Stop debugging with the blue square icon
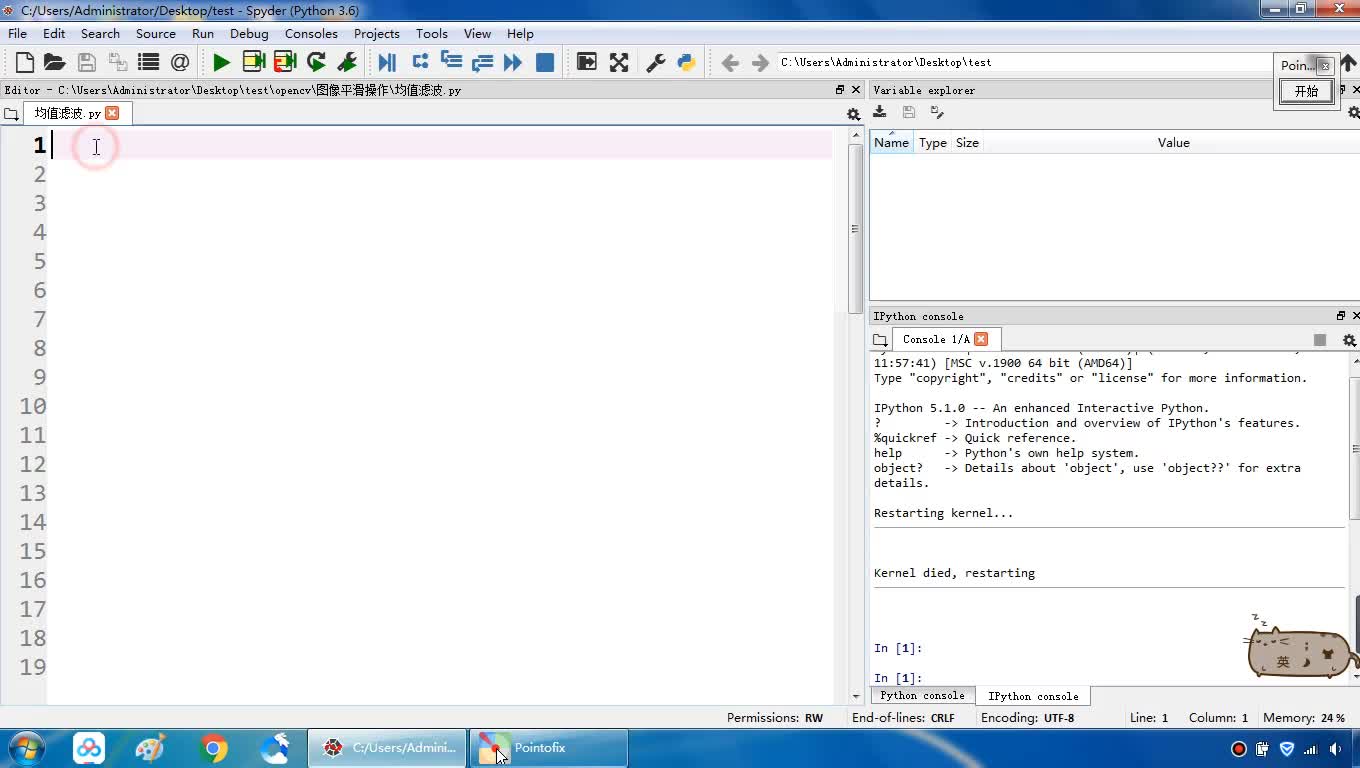This screenshot has height=768, width=1360. [x=545, y=63]
